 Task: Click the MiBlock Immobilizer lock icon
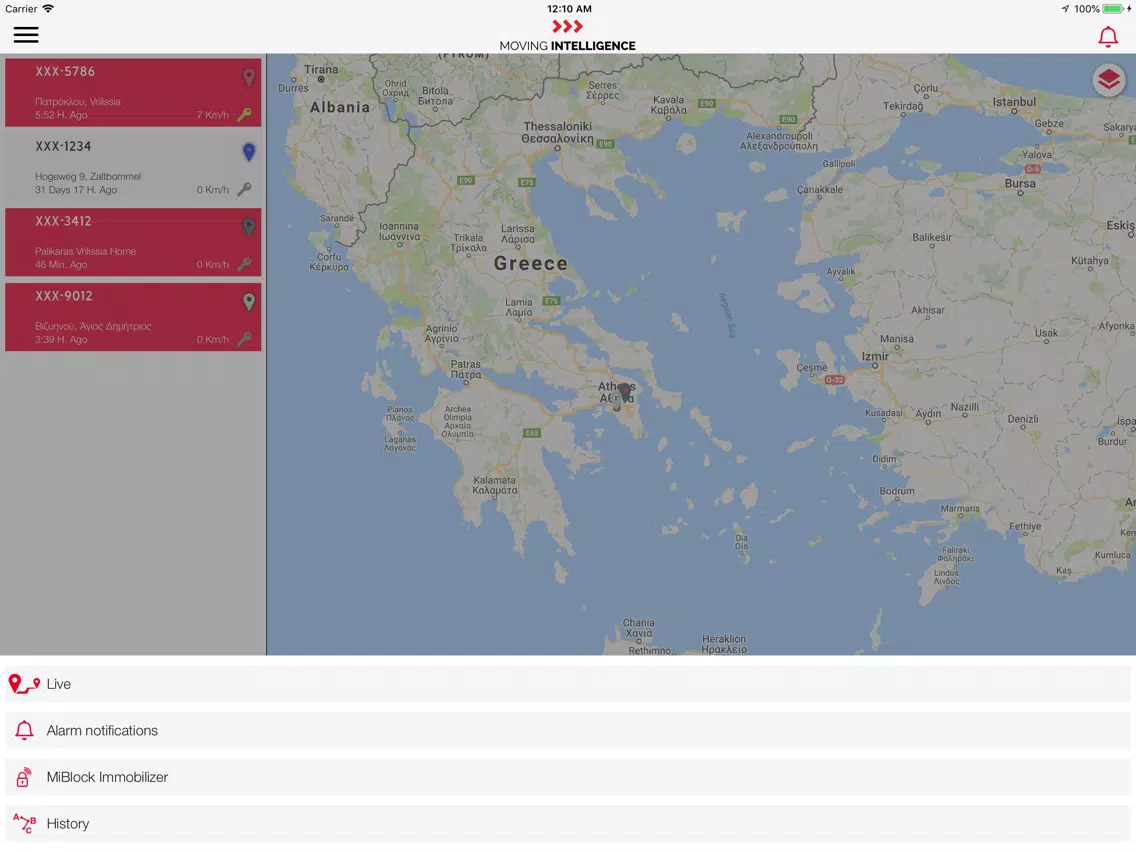tap(24, 777)
